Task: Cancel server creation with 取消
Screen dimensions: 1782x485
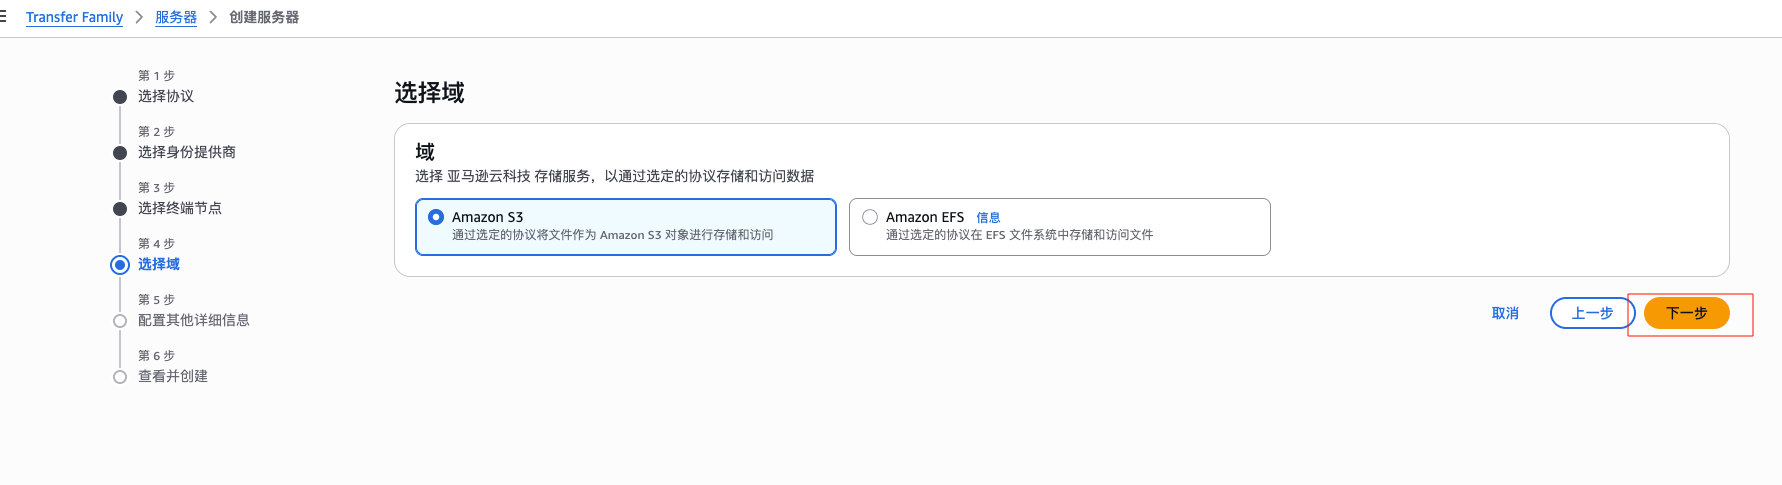Action: pos(1505,313)
